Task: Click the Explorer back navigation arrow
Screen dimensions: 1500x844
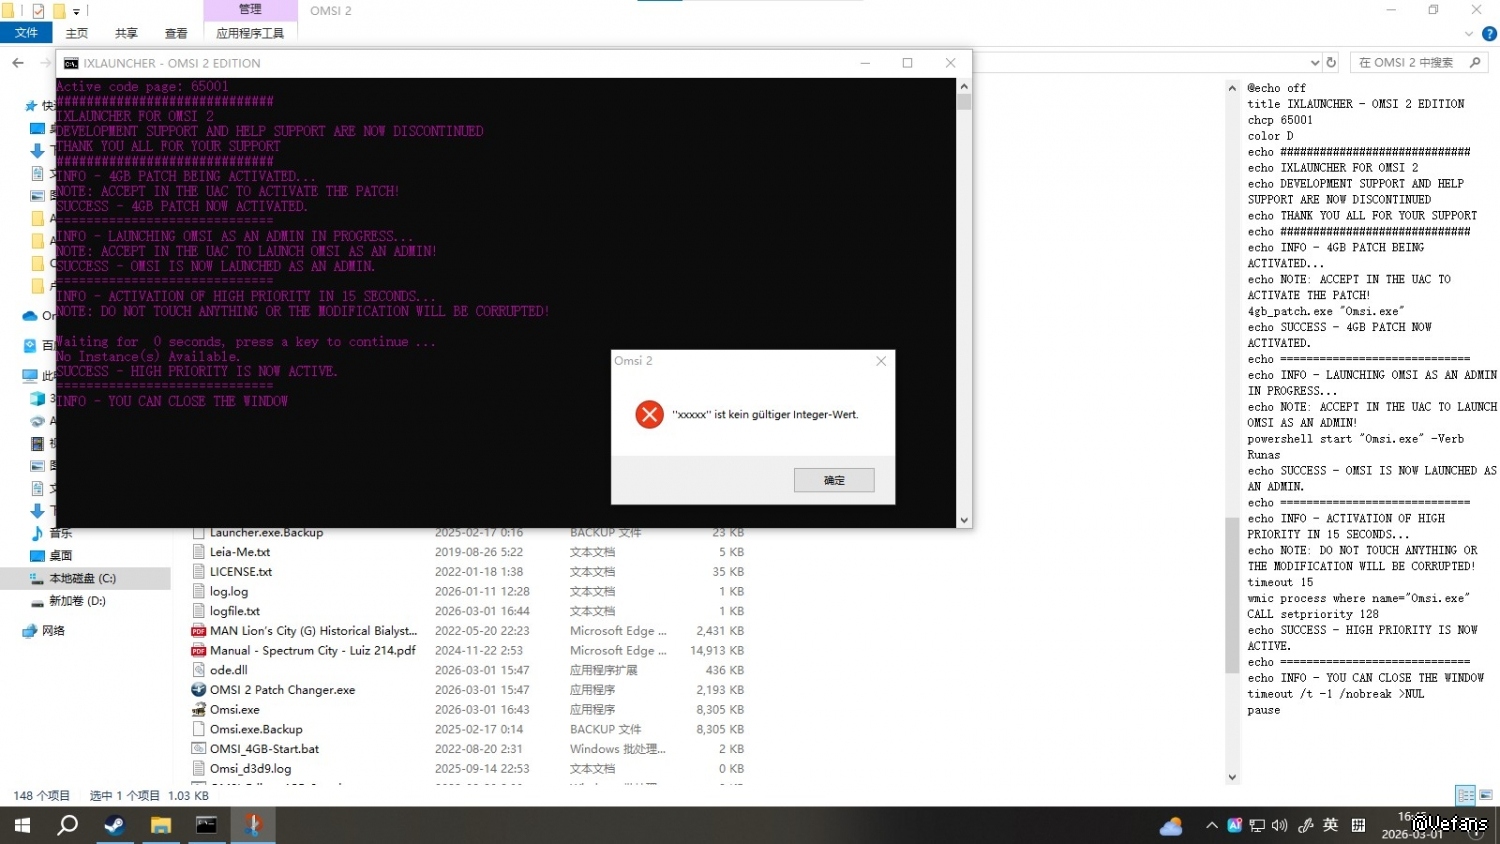Action: point(18,63)
